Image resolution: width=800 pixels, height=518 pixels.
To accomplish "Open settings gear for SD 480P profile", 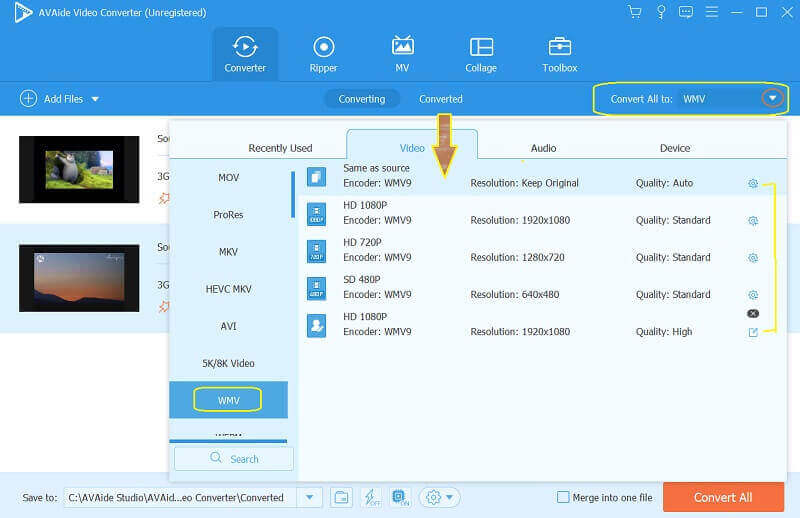I will coord(753,295).
